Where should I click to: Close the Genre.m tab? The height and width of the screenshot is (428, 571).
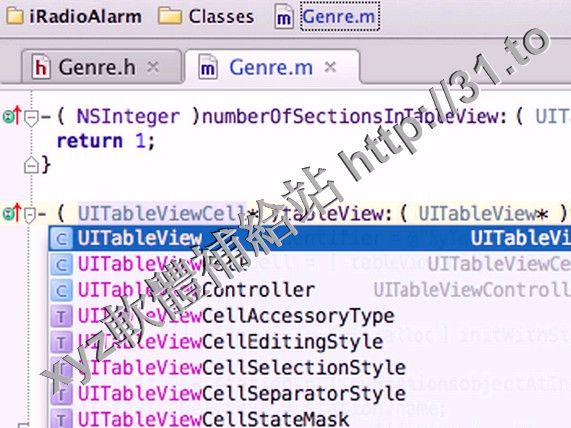tap(330, 67)
